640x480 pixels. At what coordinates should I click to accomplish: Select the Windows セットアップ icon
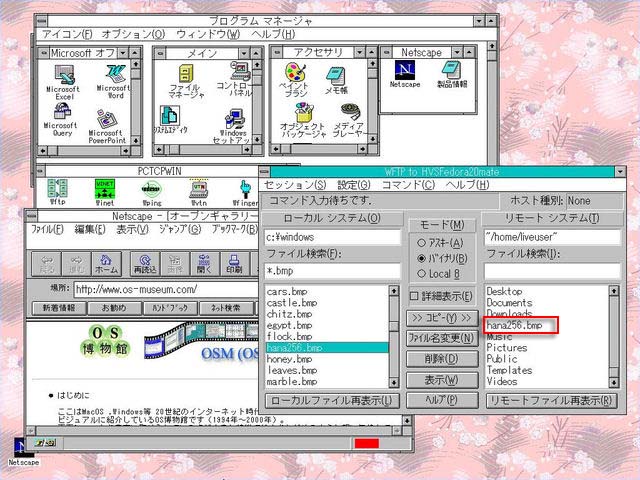pos(234,126)
